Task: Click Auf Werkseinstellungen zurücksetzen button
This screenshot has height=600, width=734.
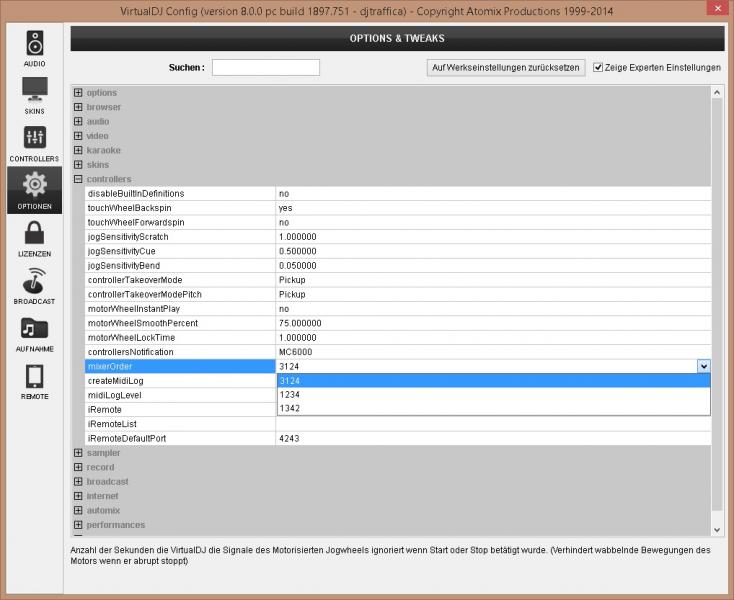Action: click(506, 67)
